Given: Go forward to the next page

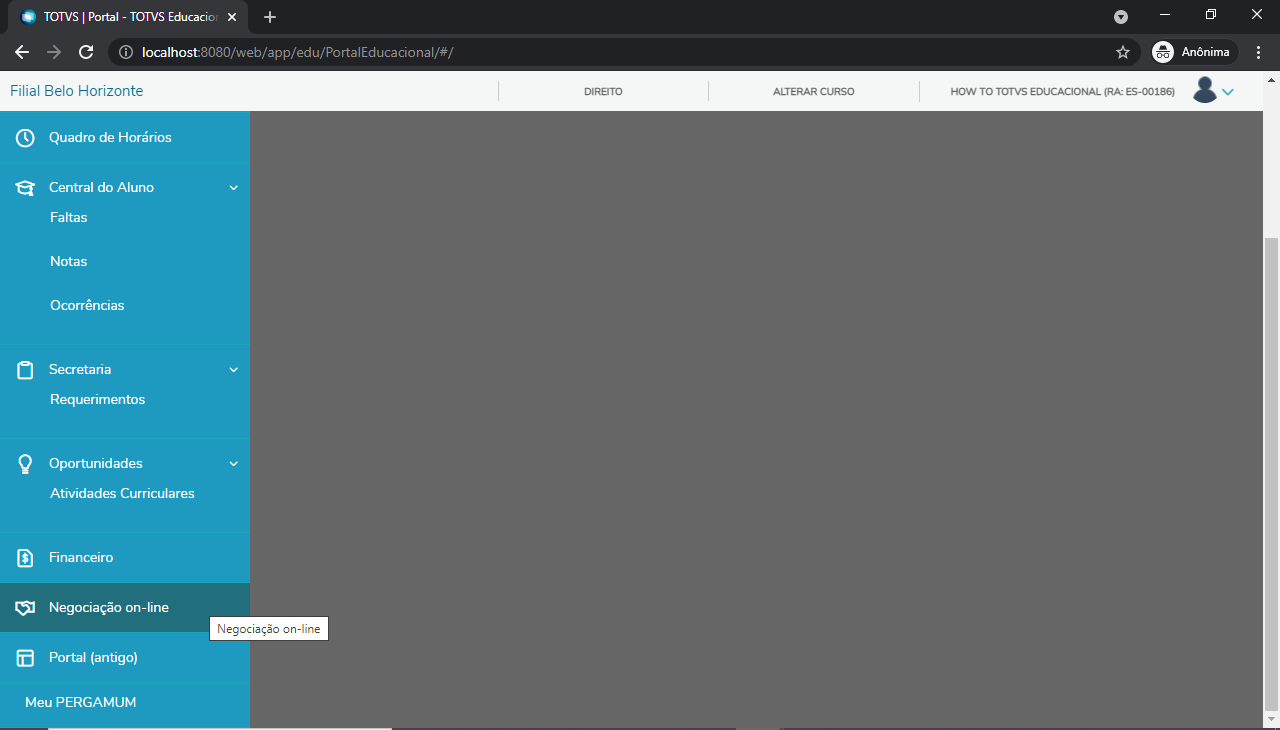Looking at the screenshot, I should click(x=54, y=52).
